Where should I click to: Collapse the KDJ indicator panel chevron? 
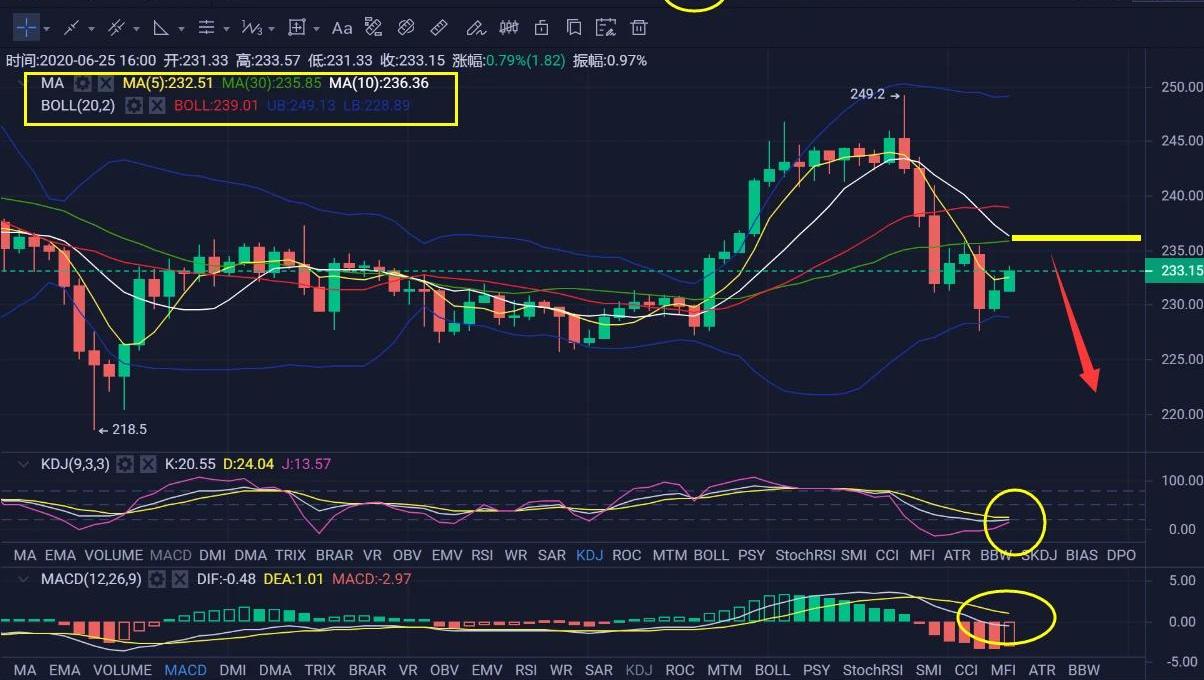tap(25, 464)
